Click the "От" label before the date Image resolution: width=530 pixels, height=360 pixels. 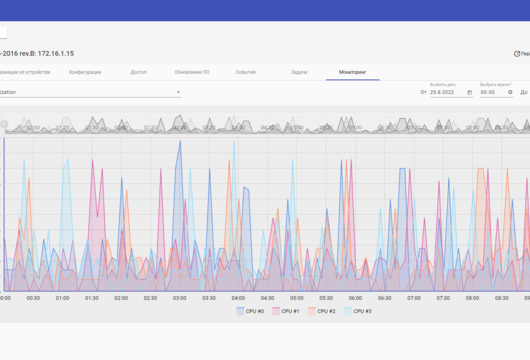(x=423, y=92)
